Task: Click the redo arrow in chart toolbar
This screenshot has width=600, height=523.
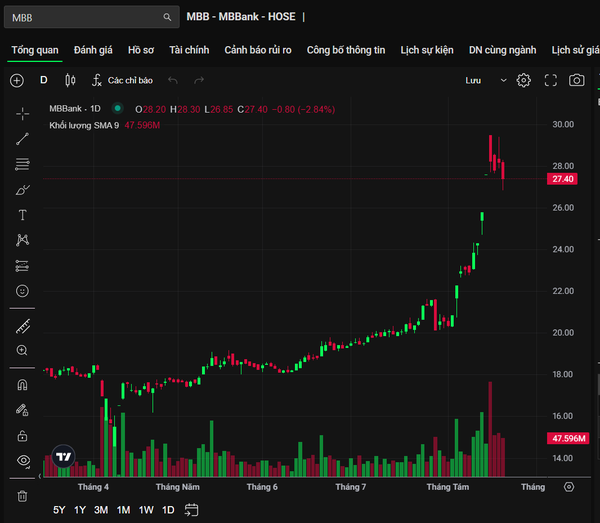Action: [199, 80]
